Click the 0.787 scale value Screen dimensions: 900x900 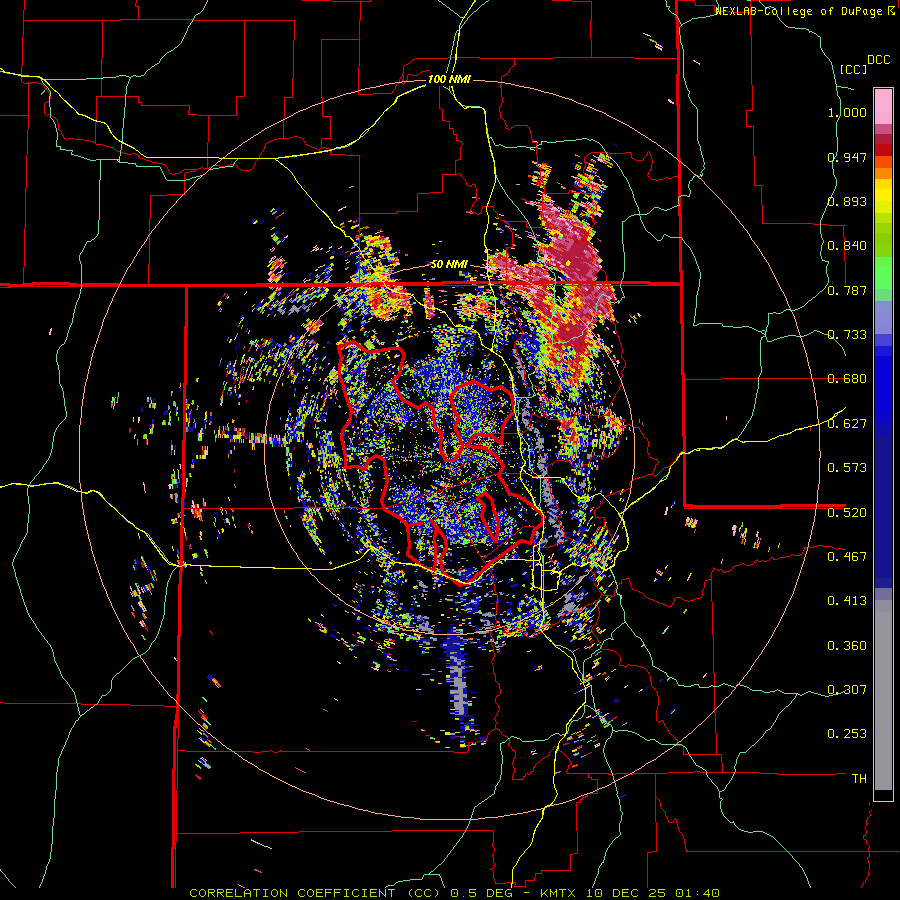pyautogui.click(x=847, y=290)
